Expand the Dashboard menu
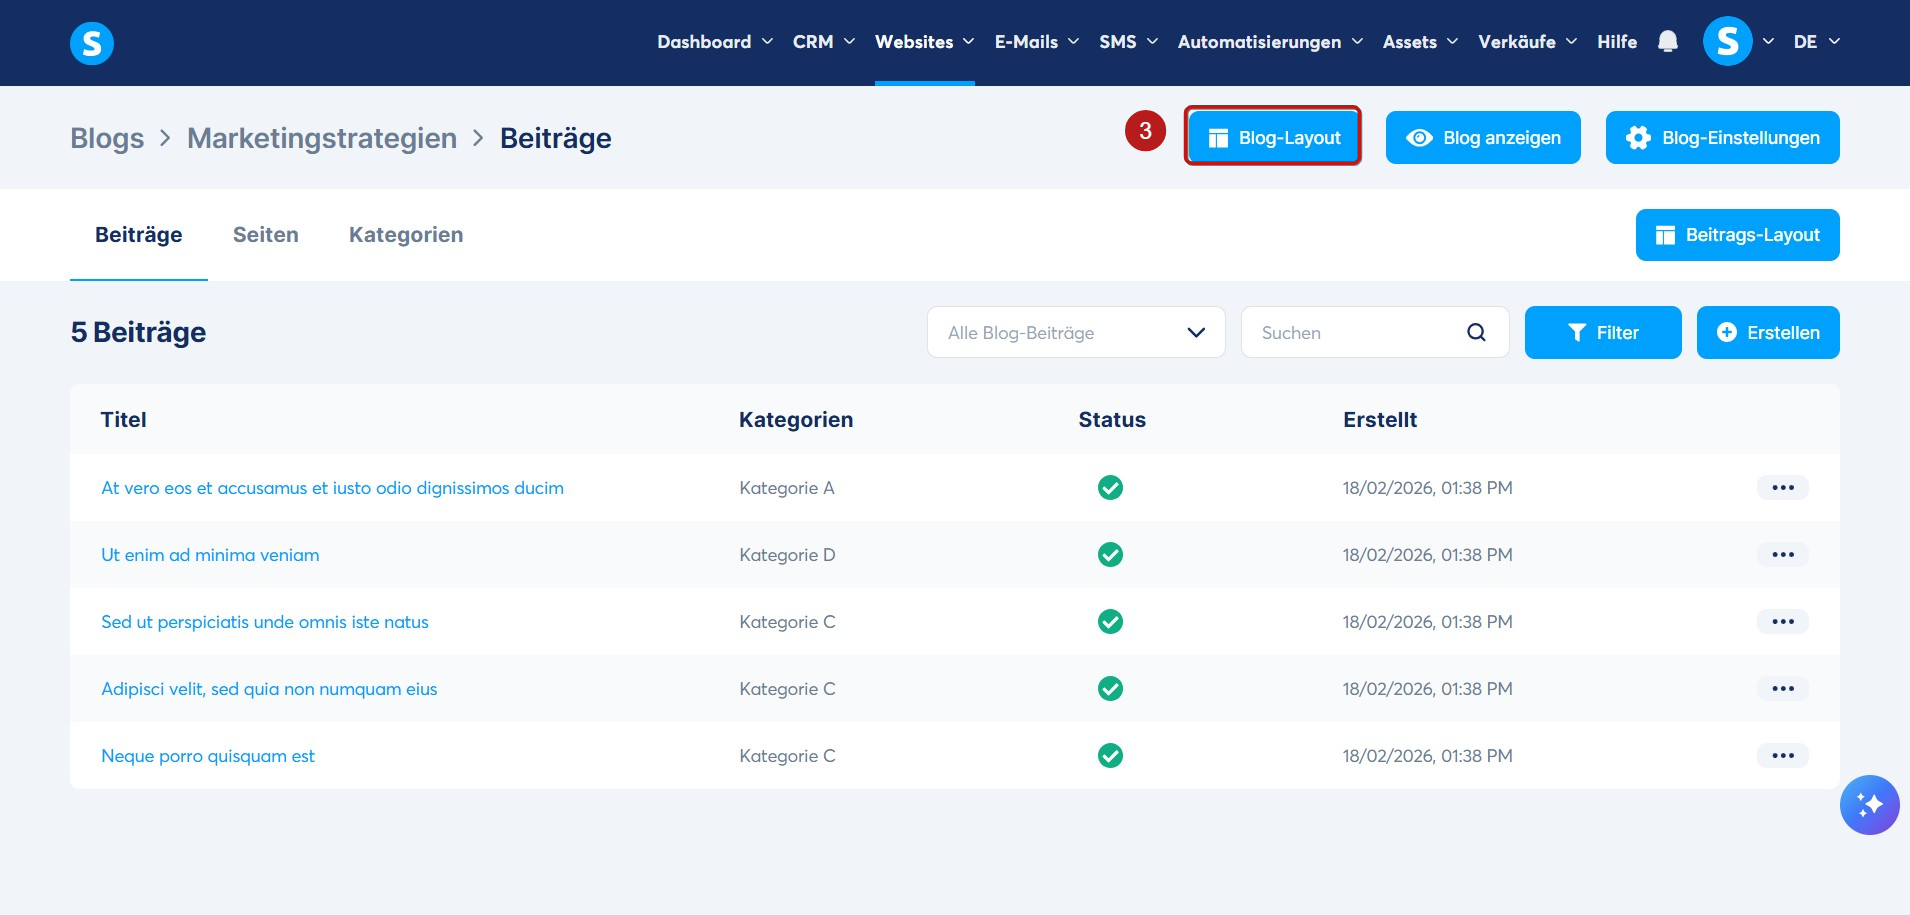1910x915 pixels. point(715,42)
